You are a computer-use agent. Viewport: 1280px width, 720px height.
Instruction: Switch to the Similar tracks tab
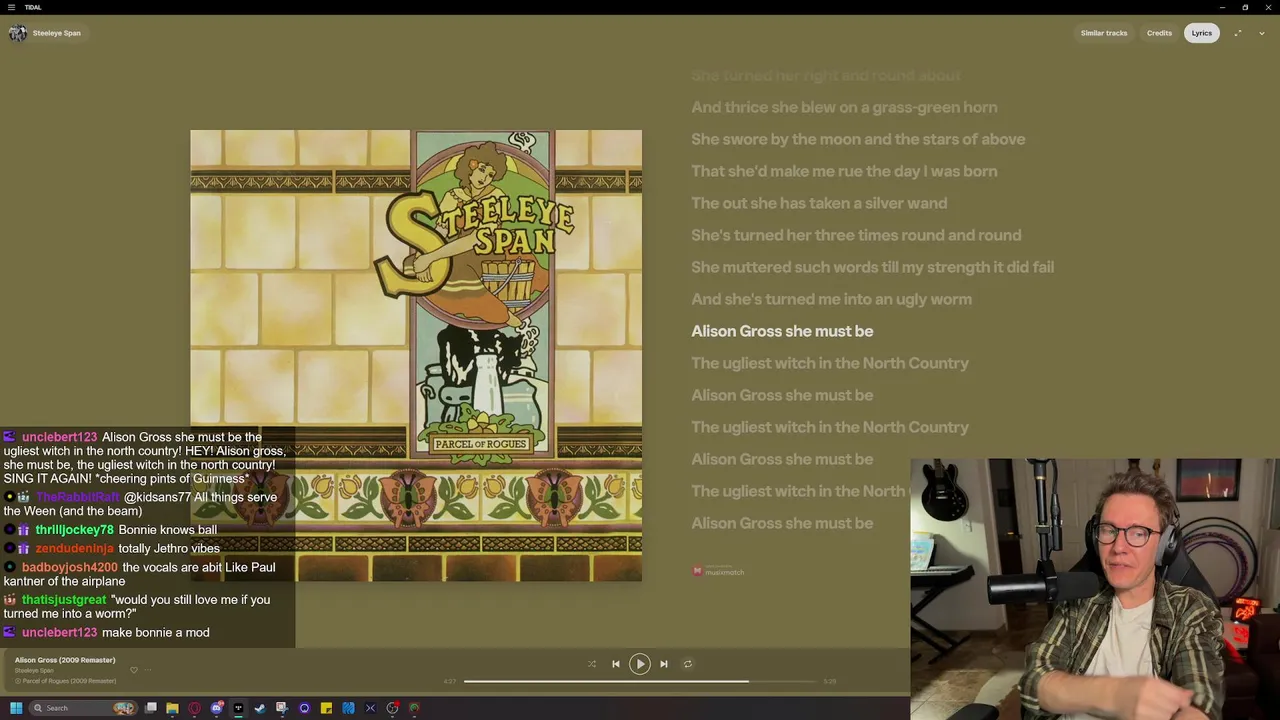click(x=1104, y=33)
